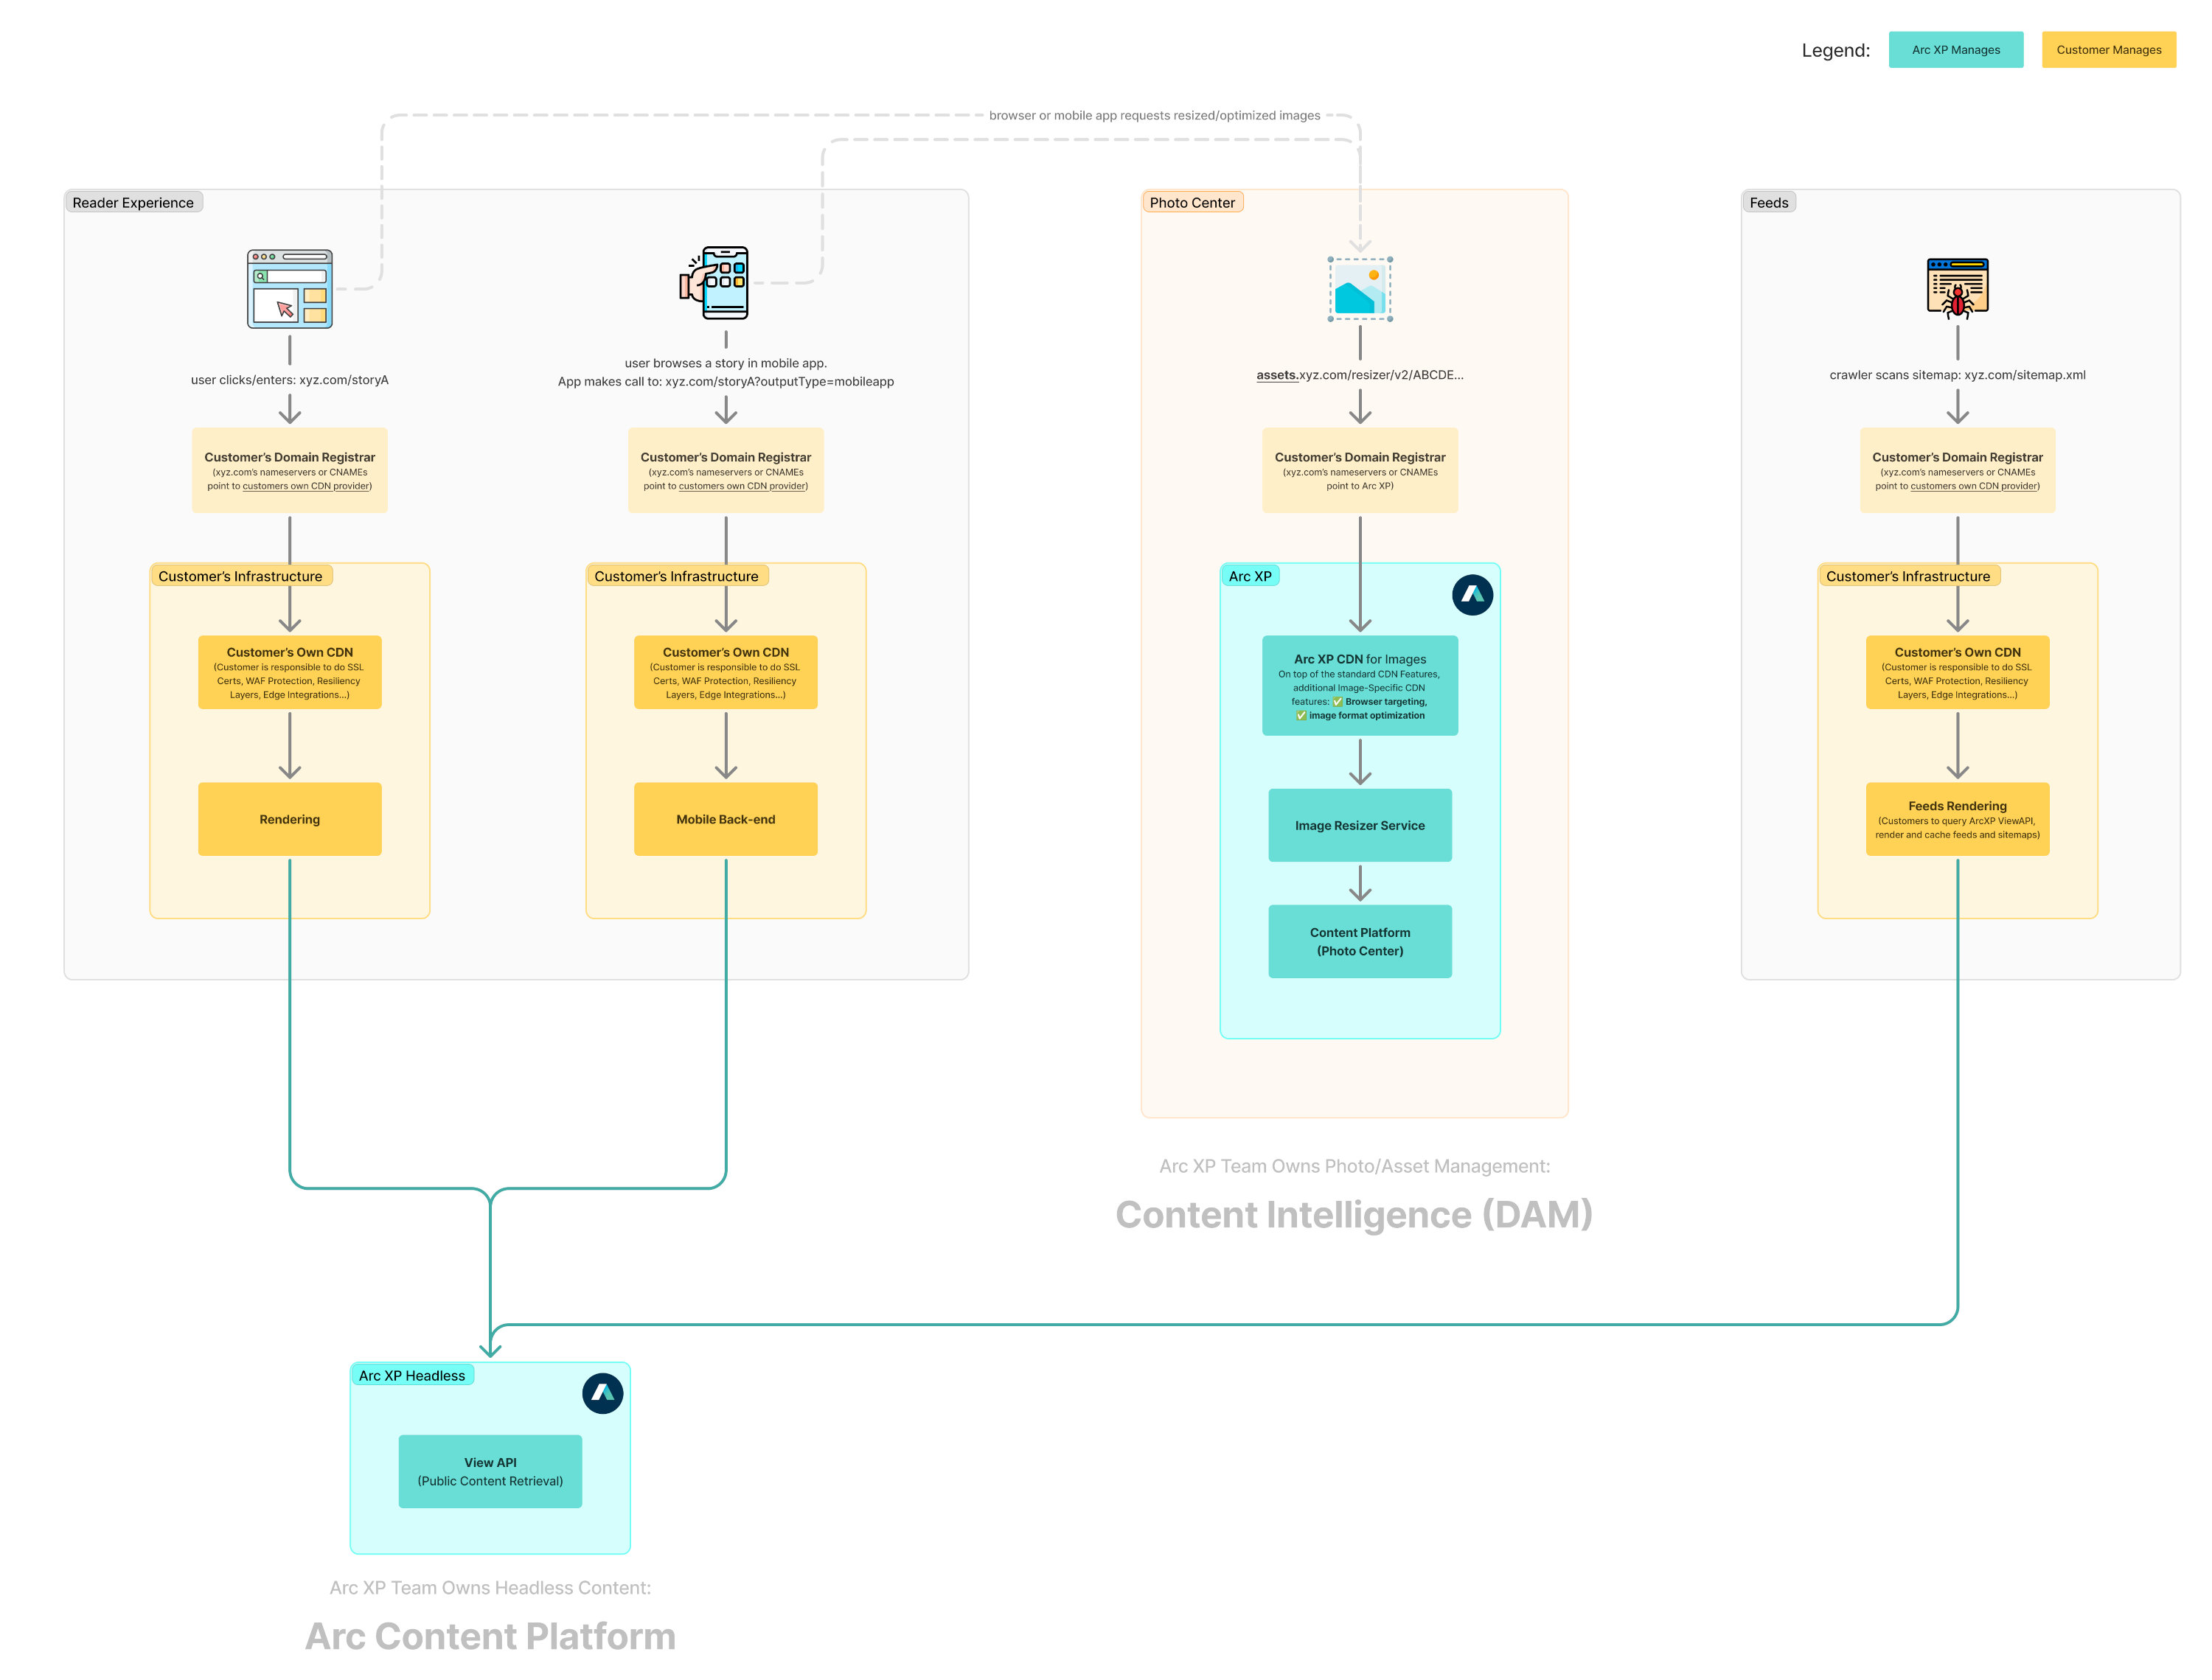Click 'crawler scans sitemap: xyz.com/sitemap.xml' text
Viewport: 2212px width, 1680px height.
[x=1957, y=375]
